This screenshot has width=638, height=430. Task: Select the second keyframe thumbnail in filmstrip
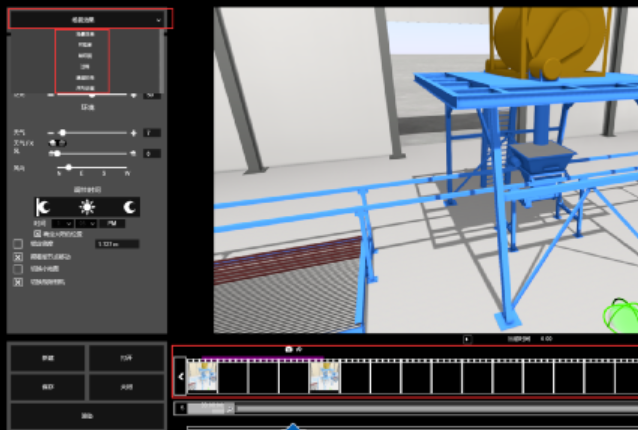pos(324,377)
